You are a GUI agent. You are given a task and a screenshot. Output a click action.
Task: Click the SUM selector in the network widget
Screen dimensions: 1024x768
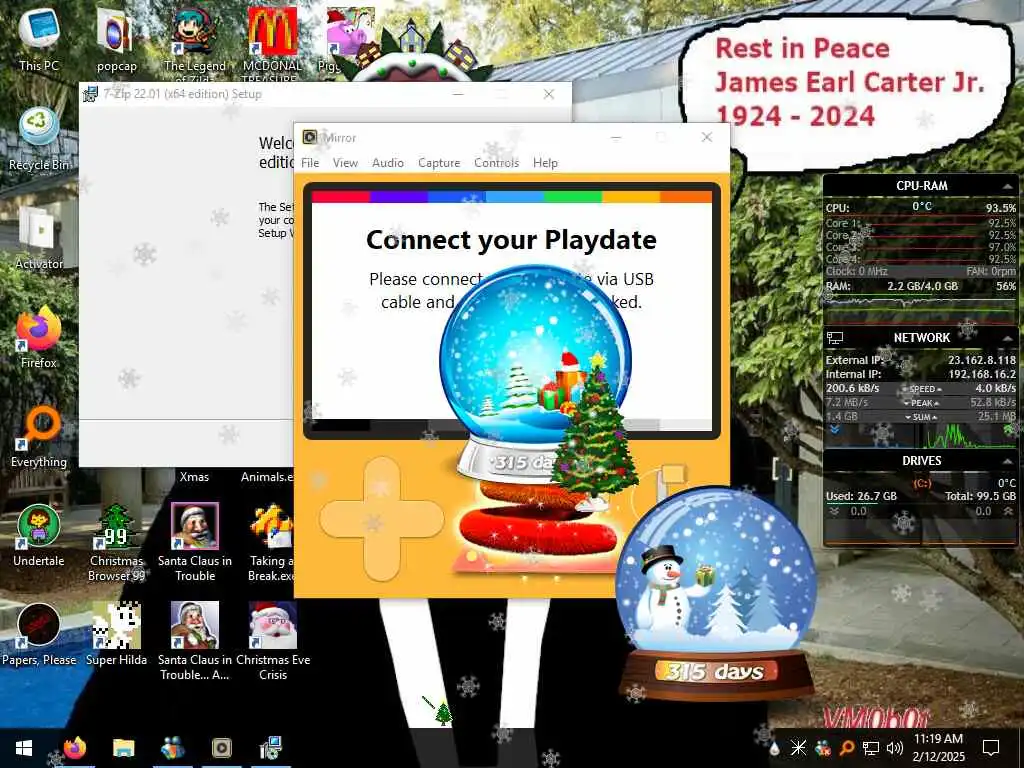pyautogui.click(x=921, y=417)
